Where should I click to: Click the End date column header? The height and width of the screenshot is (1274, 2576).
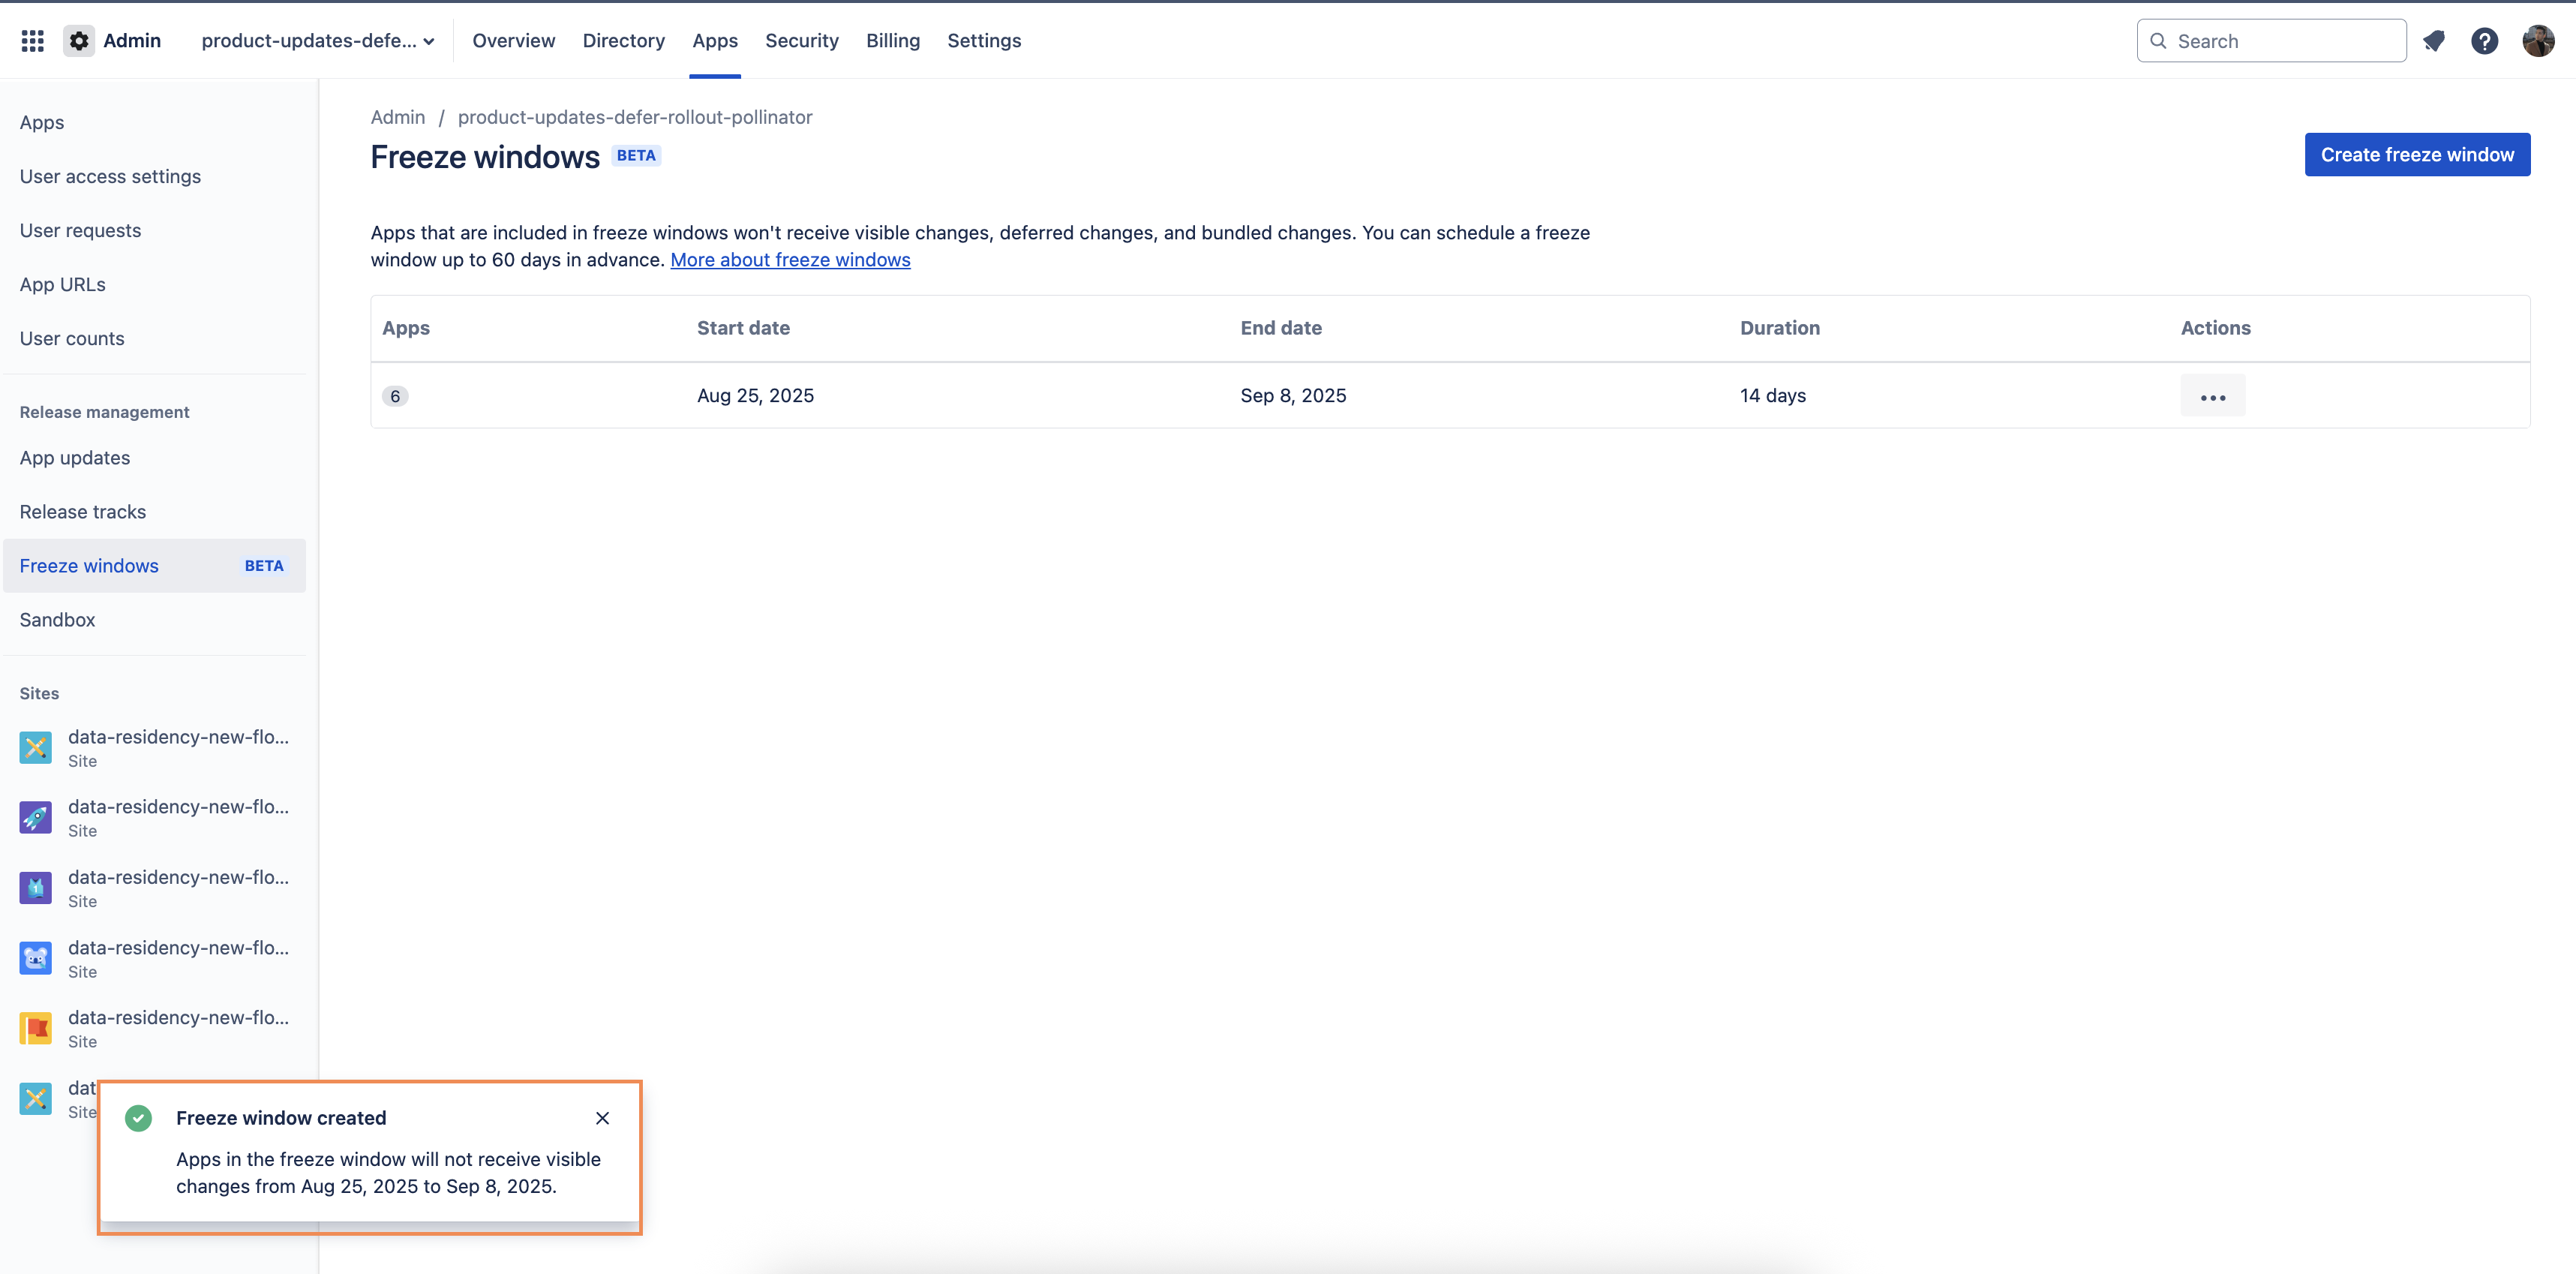[x=1281, y=328]
